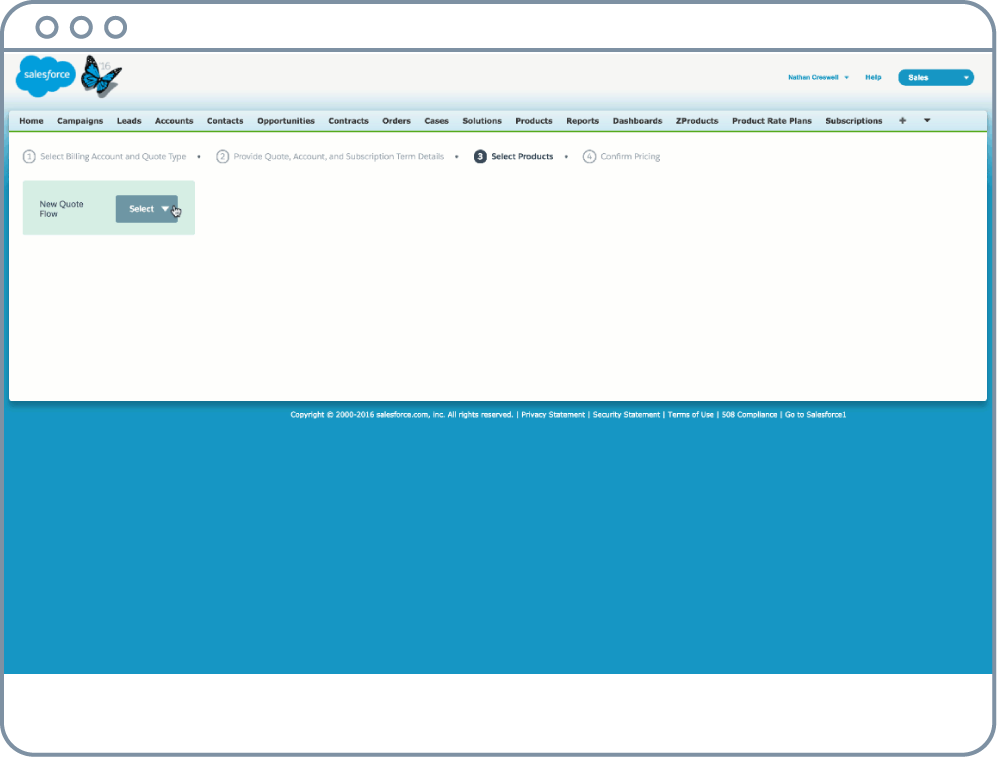Screen dimensions: 1000x757
Task: Click the step 2 circle icon
Action: (x=222, y=157)
